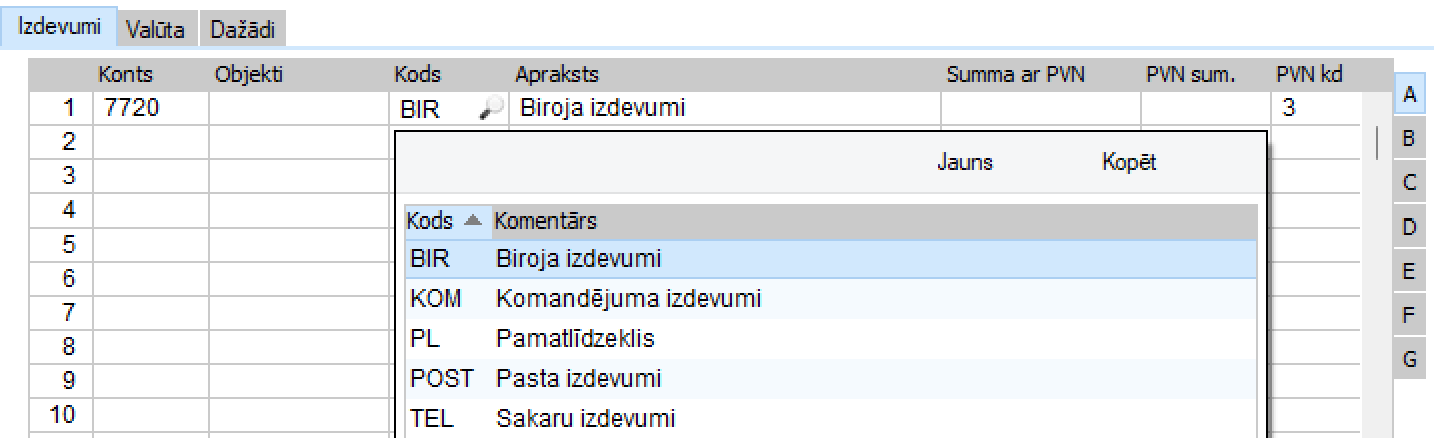The height and width of the screenshot is (438, 1434).
Task: Activate flip view G
Action: click(x=1409, y=359)
